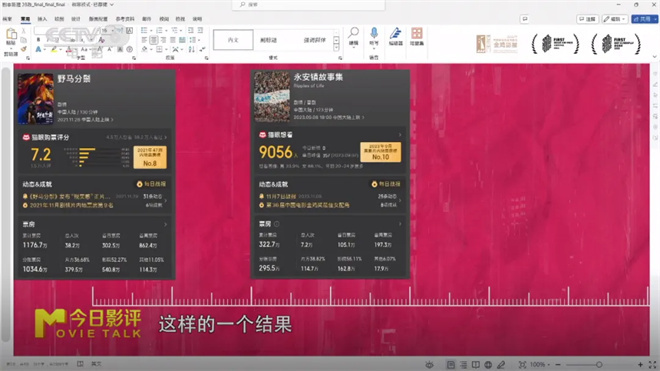Collapse the ribbon with chevron

655,57
